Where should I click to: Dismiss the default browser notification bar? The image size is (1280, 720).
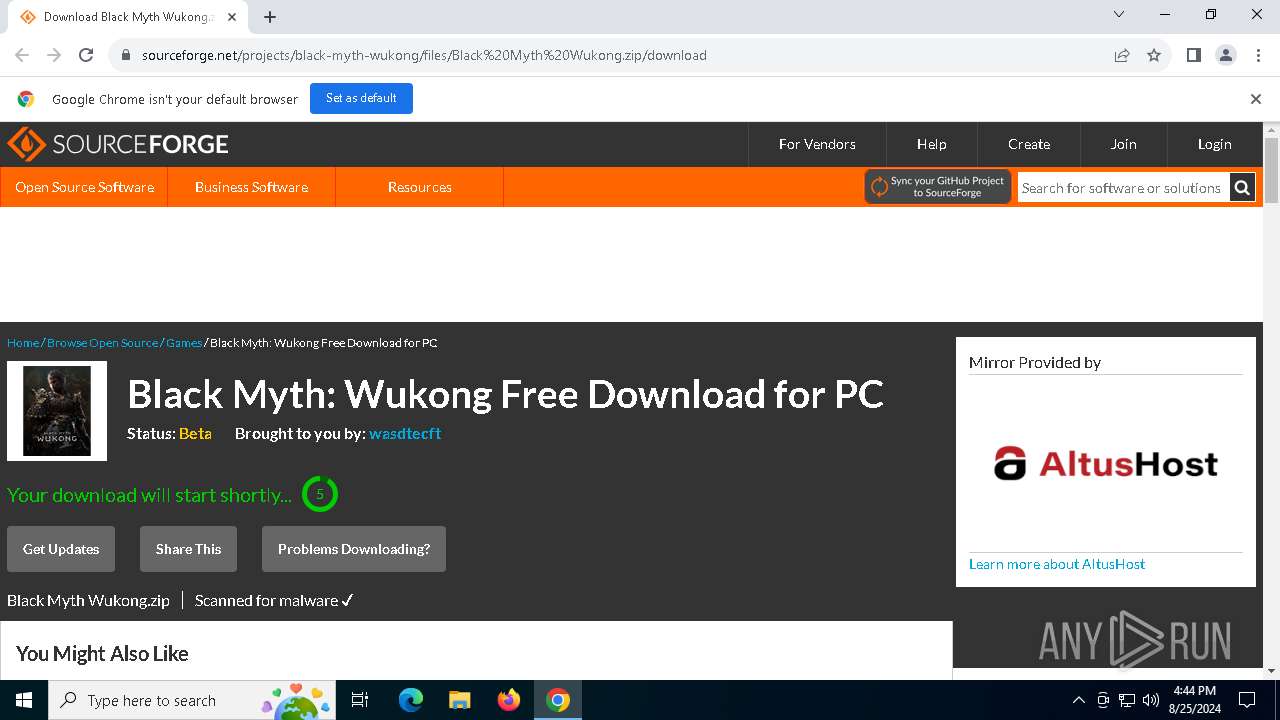[1256, 99]
